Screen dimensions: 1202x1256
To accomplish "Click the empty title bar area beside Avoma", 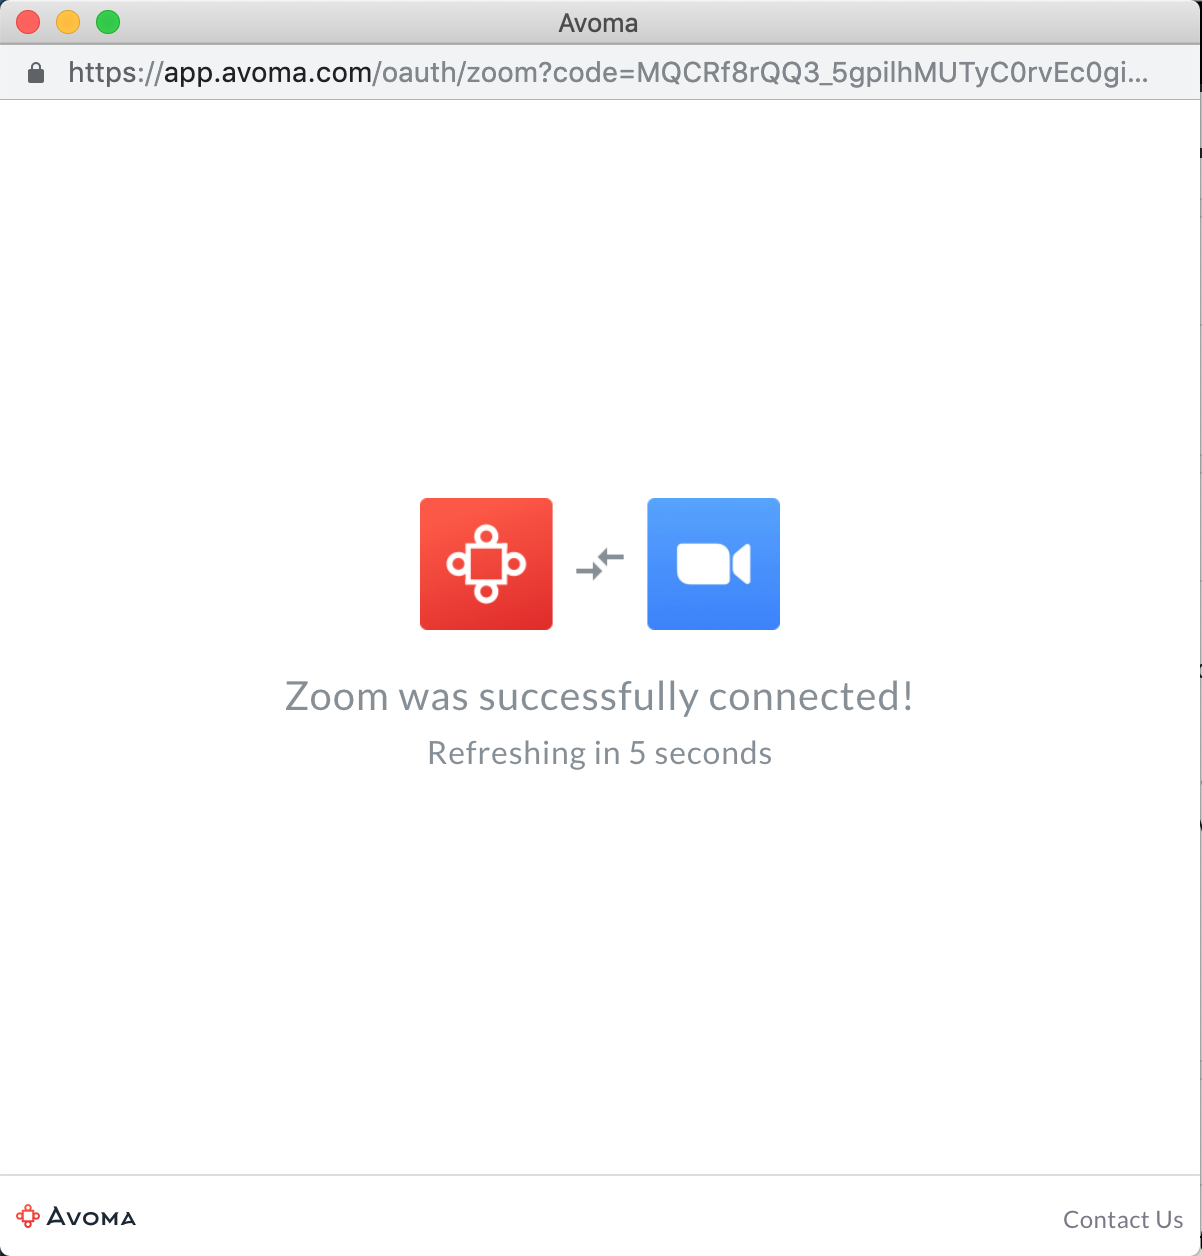I will click(x=900, y=22).
